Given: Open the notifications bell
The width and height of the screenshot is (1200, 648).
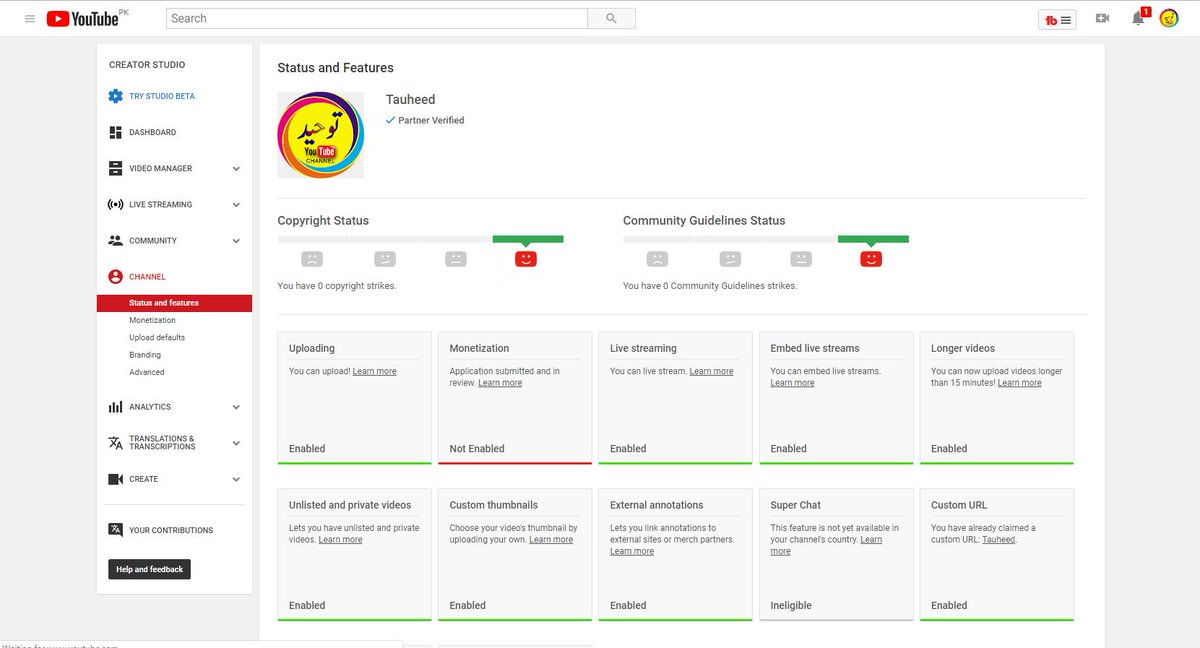Looking at the screenshot, I should tap(1138, 18).
